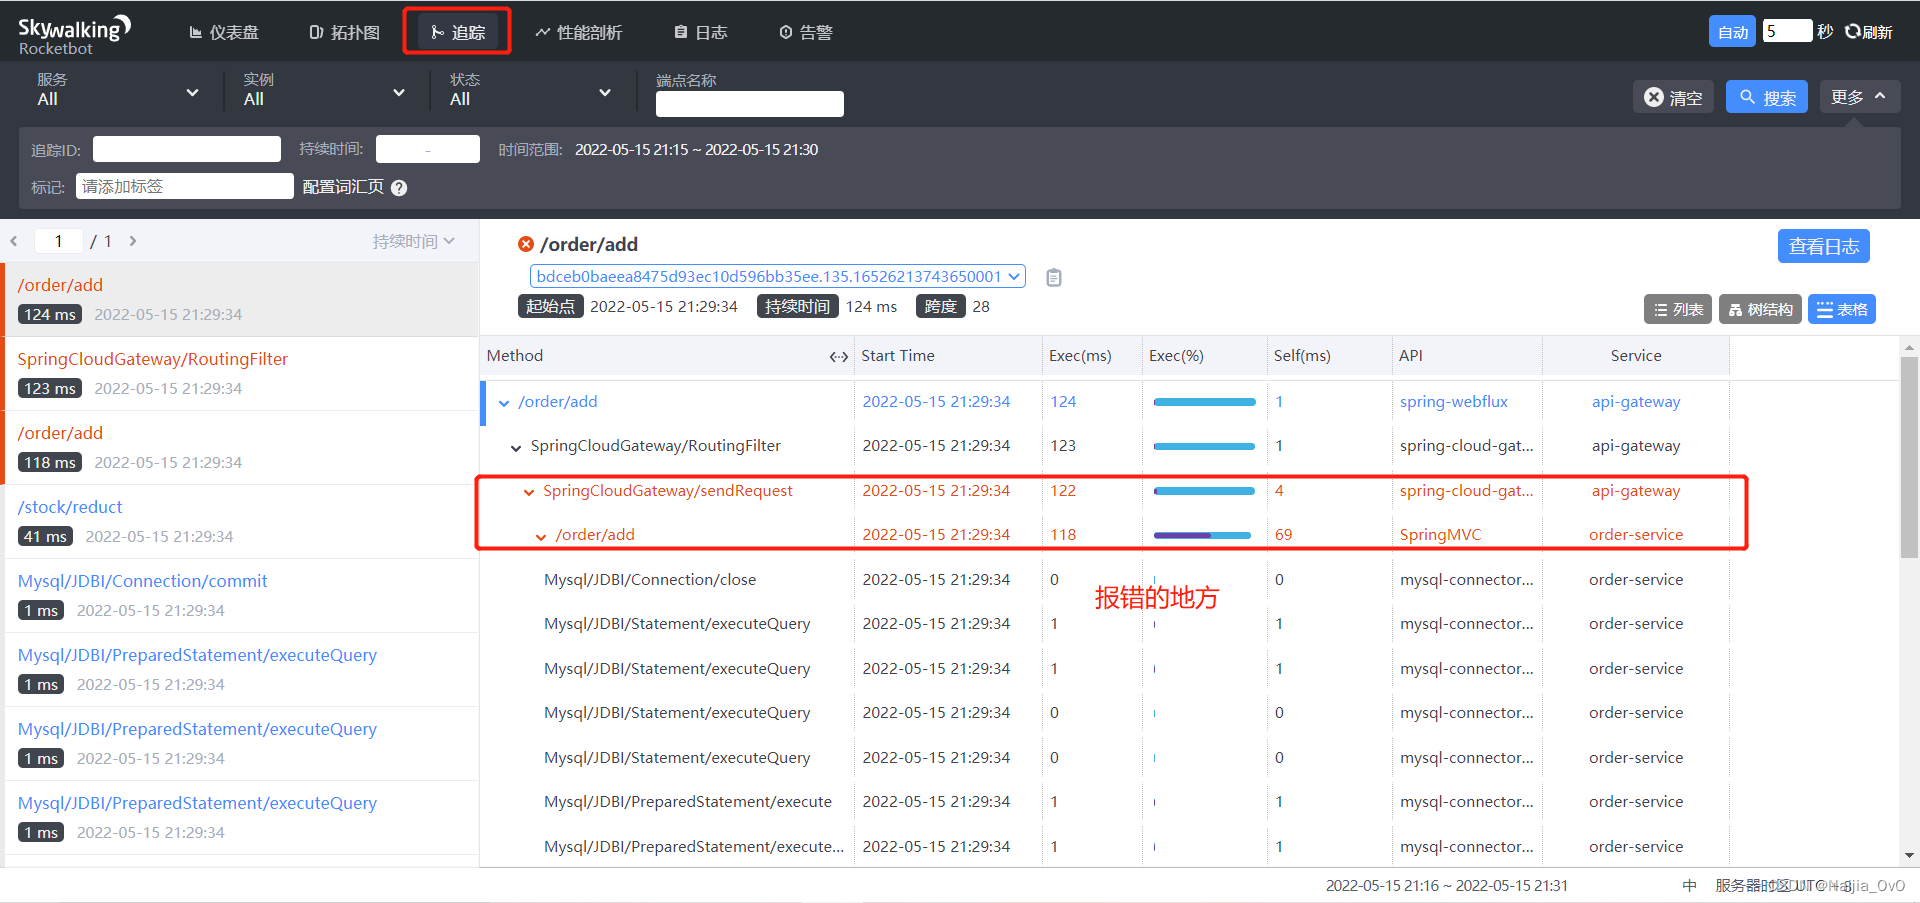Open the 拓扑图 topology tab
1920x903 pixels.
(345, 32)
